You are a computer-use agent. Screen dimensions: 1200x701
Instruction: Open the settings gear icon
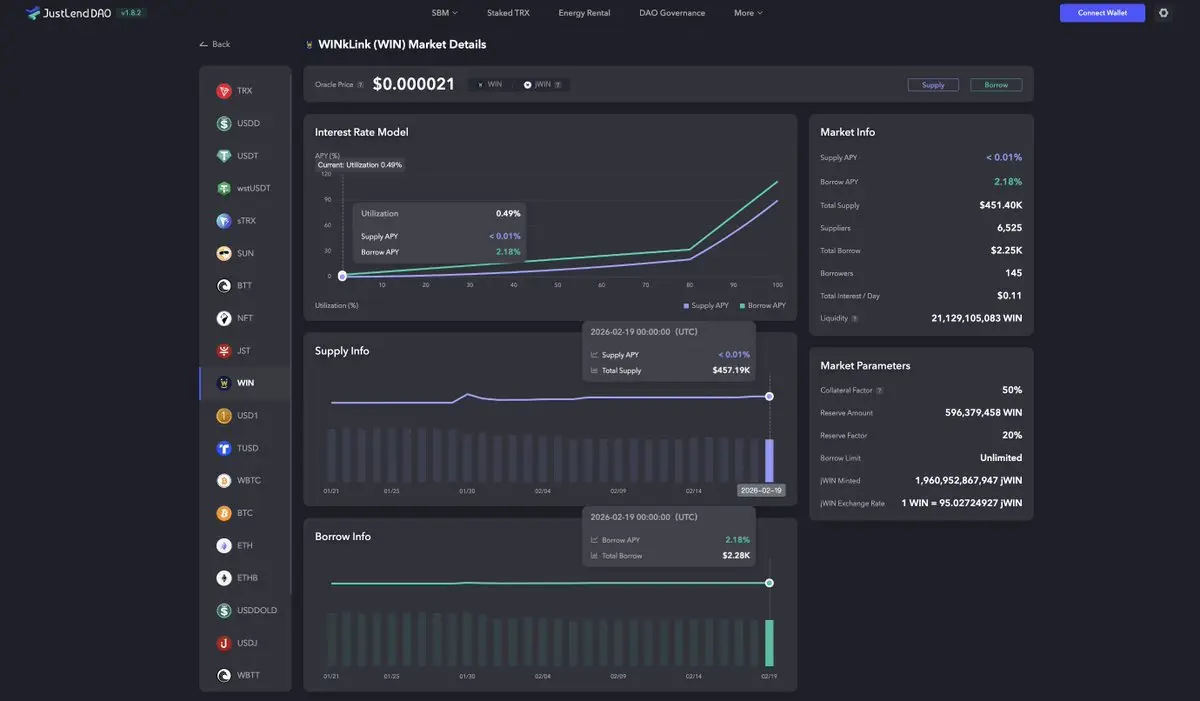point(1163,13)
